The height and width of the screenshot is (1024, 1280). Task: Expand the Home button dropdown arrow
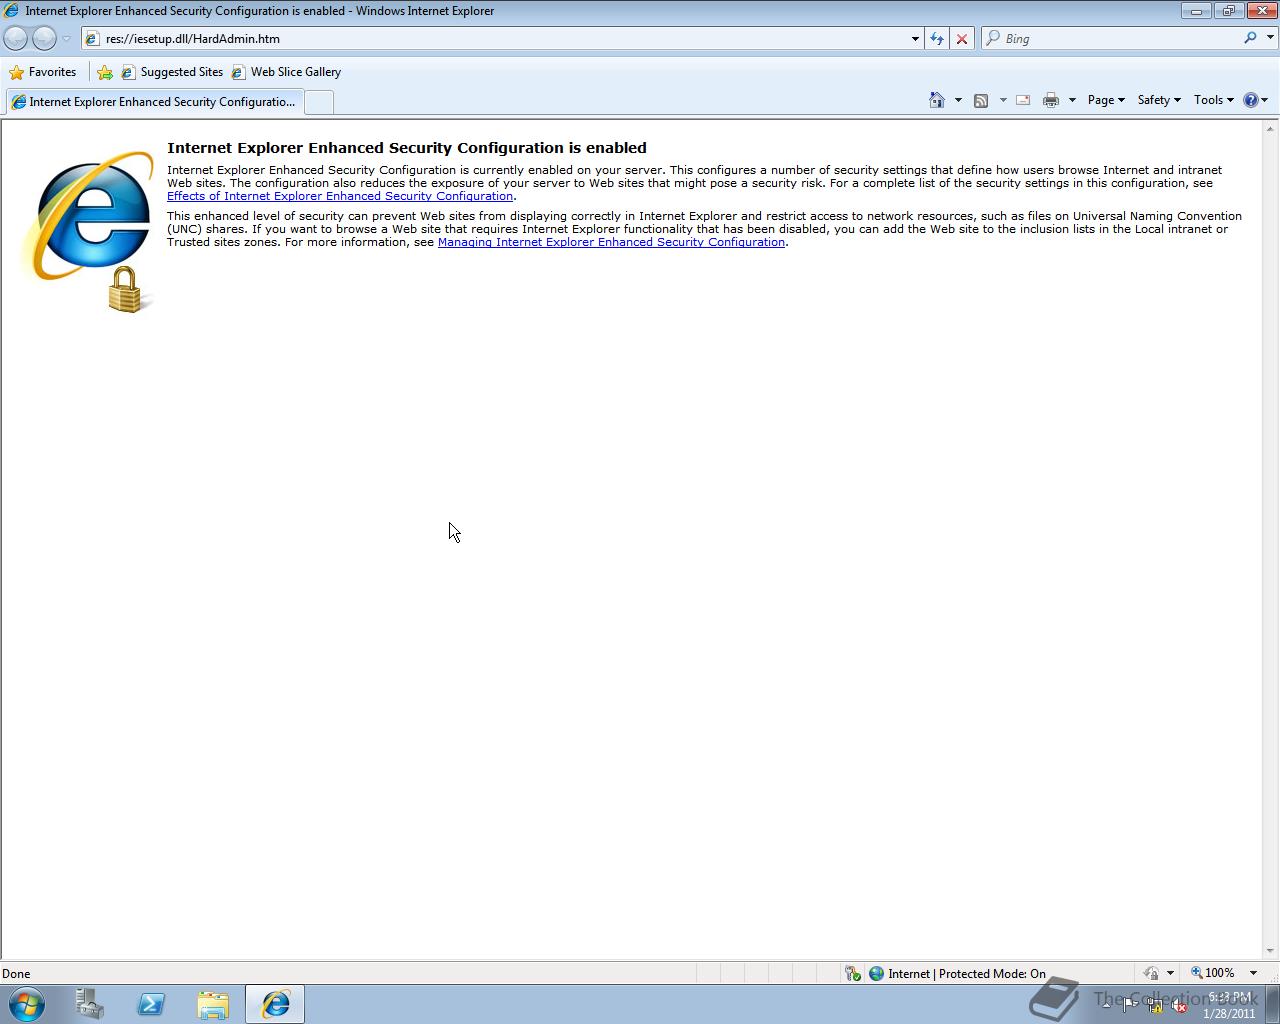tap(958, 100)
